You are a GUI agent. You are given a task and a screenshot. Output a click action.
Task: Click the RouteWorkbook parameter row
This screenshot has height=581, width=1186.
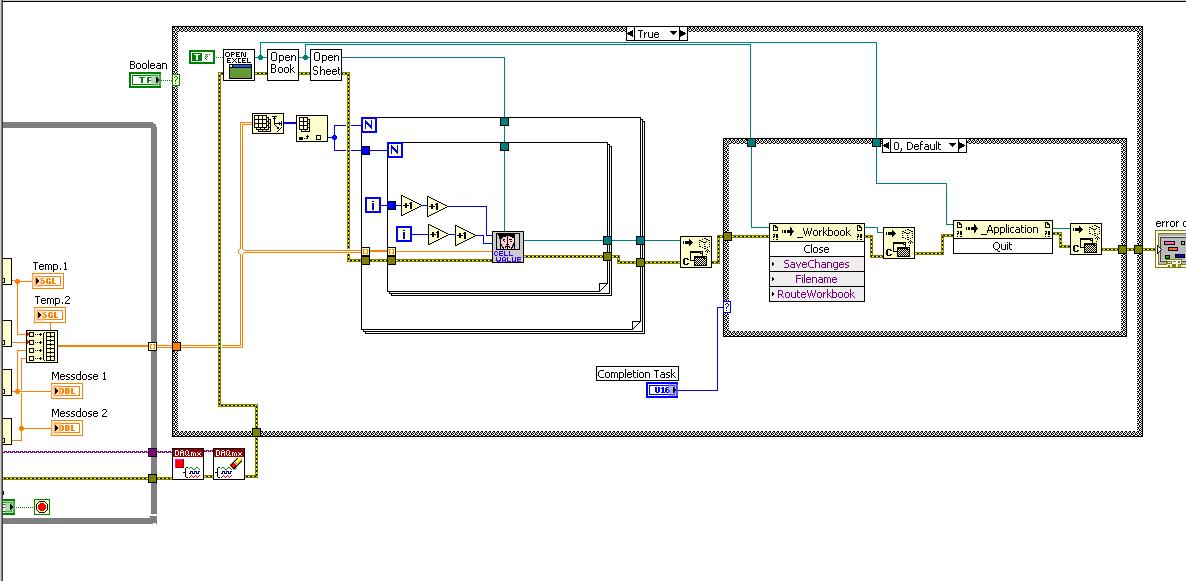[816, 294]
